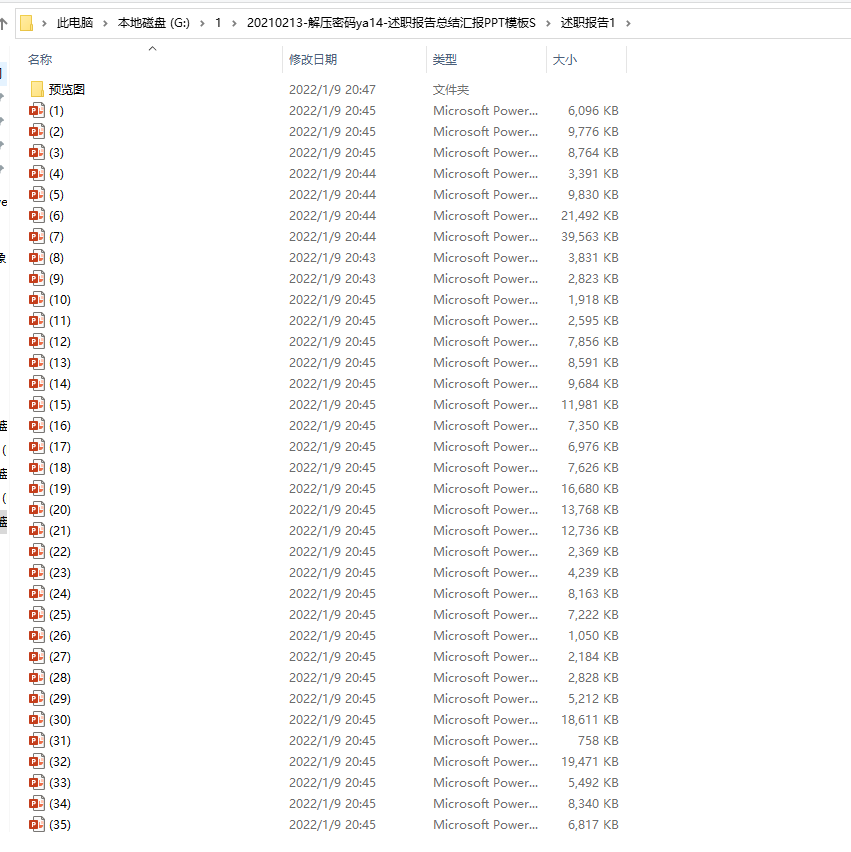Navigate to folder 1 breadcrumb
851x852 pixels.
click(218, 23)
